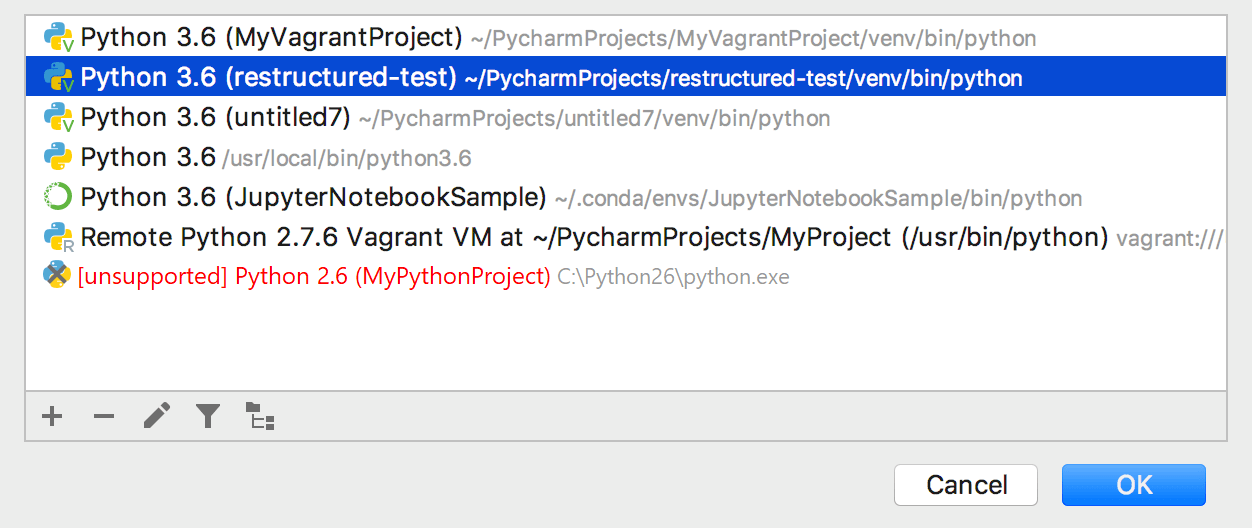
Task: Confirm with the OK button
Action: point(1134,485)
